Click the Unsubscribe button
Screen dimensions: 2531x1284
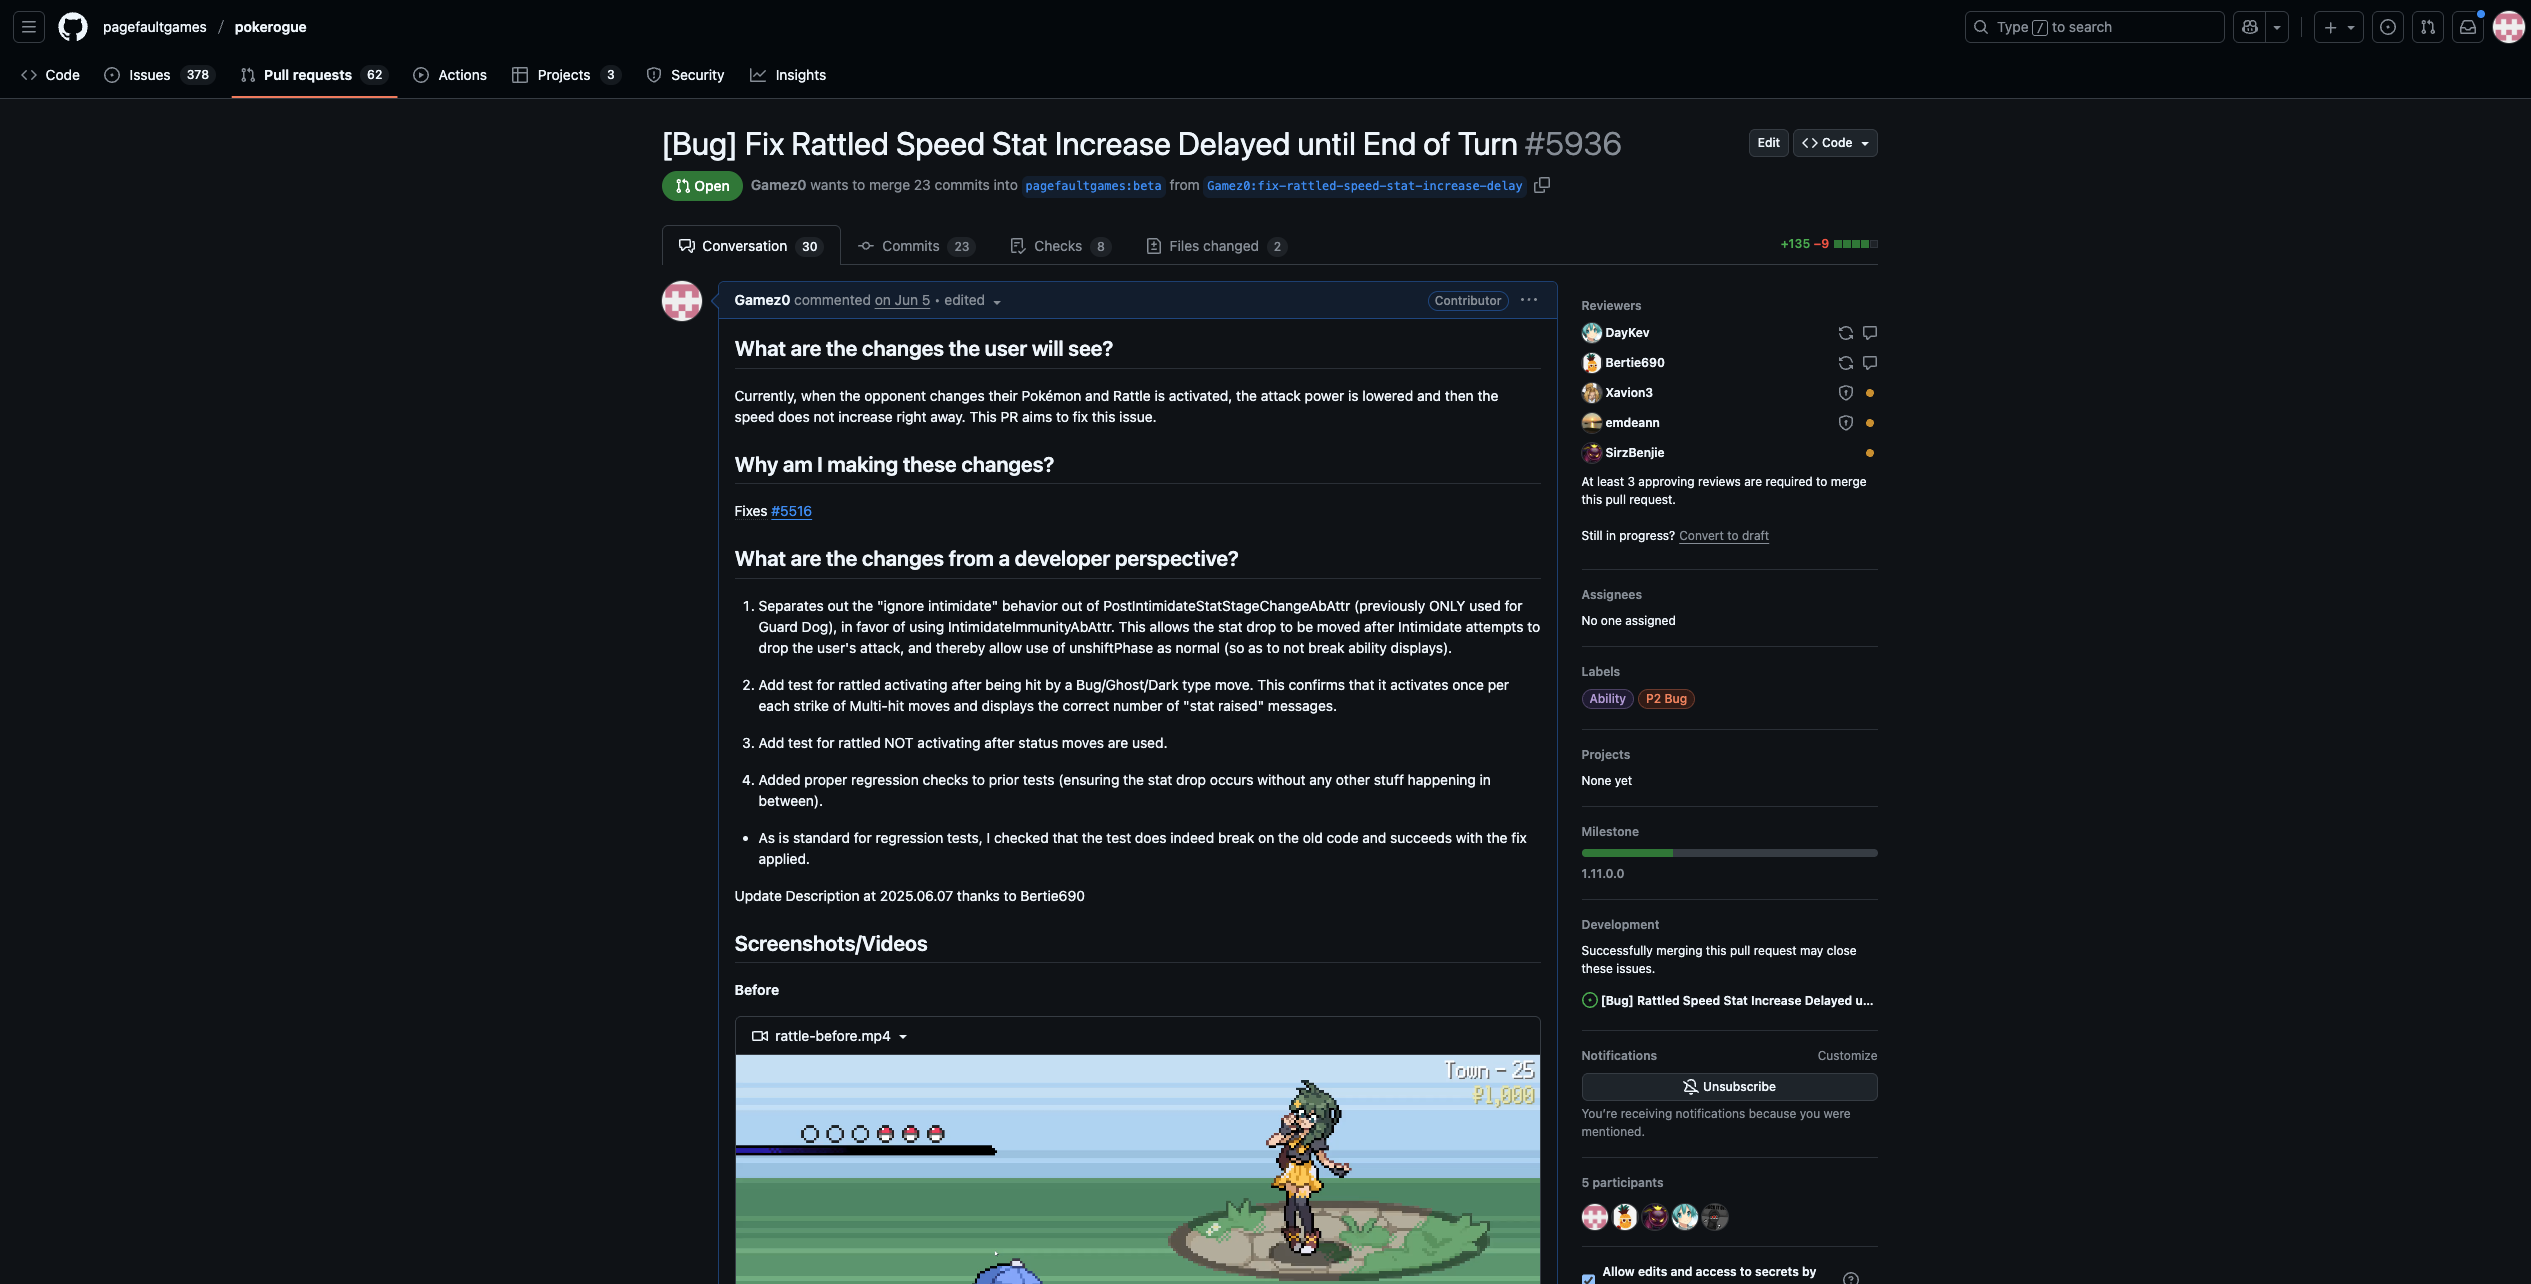[1729, 1087]
